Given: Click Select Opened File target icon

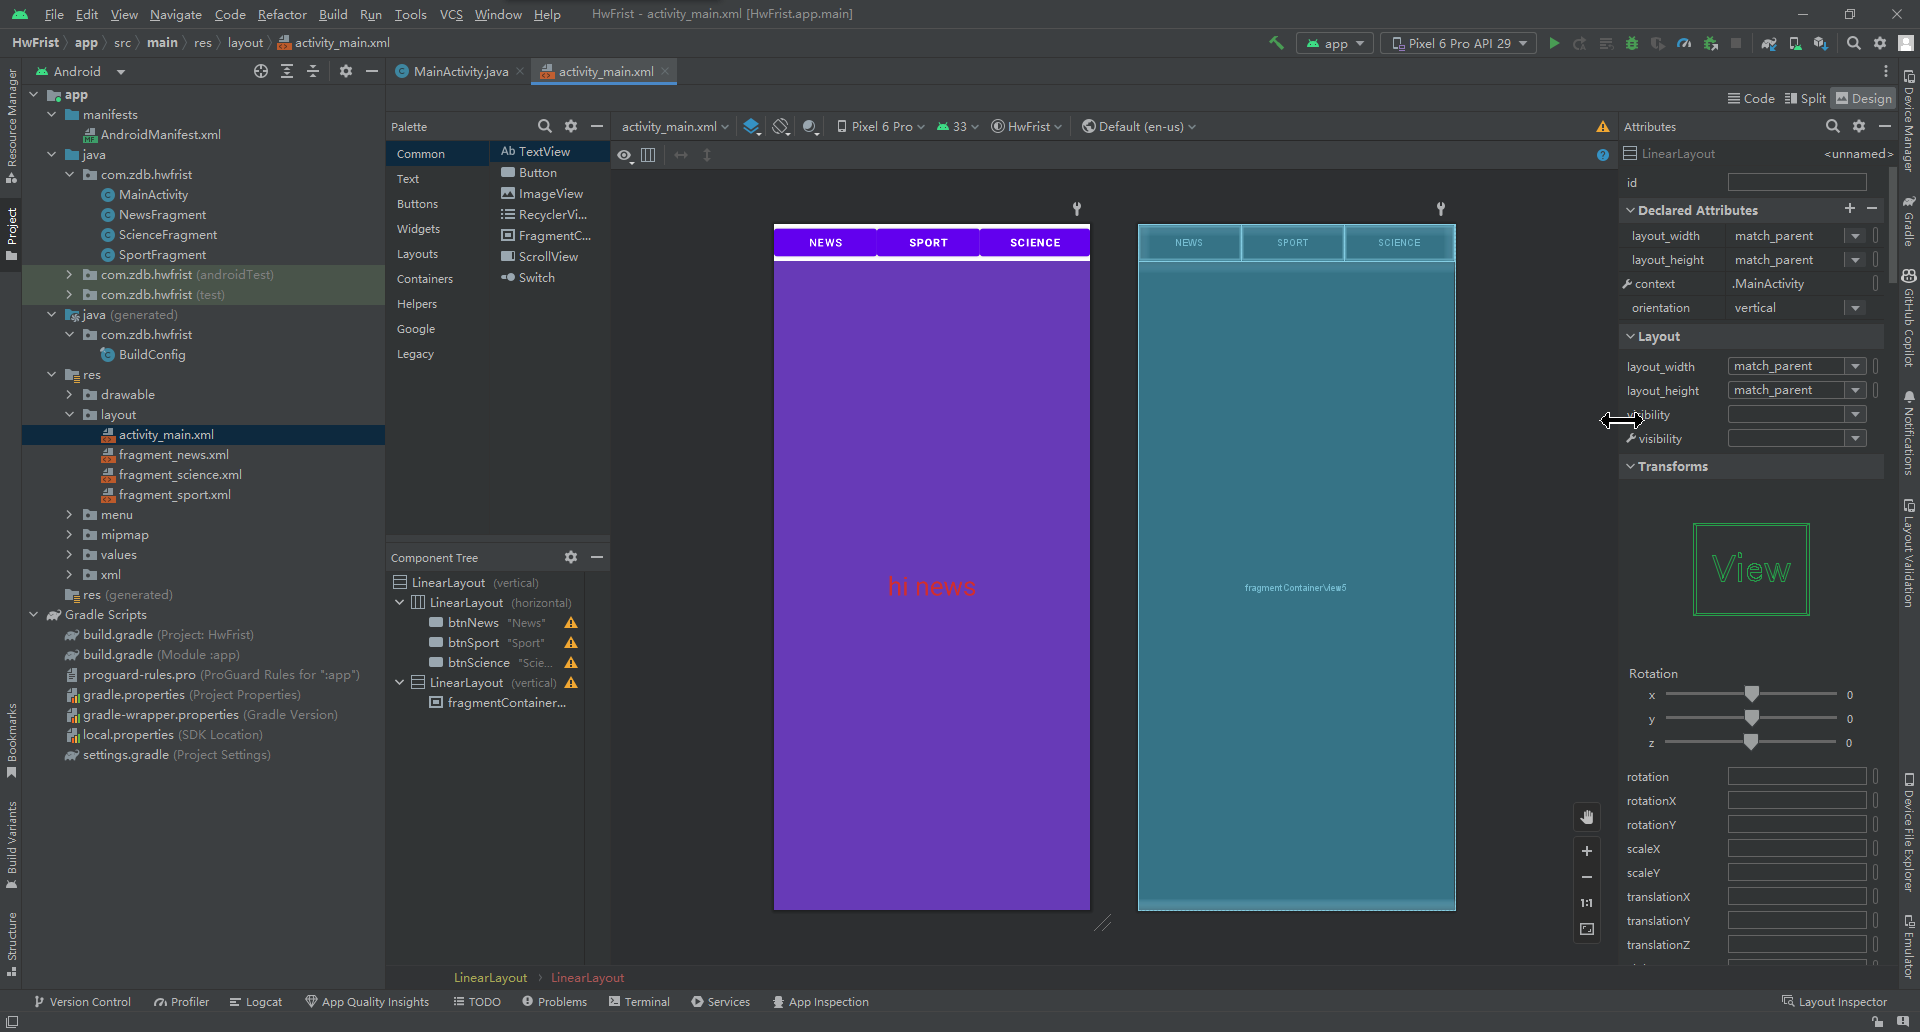Looking at the screenshot, I should click(x=261, y=71).
